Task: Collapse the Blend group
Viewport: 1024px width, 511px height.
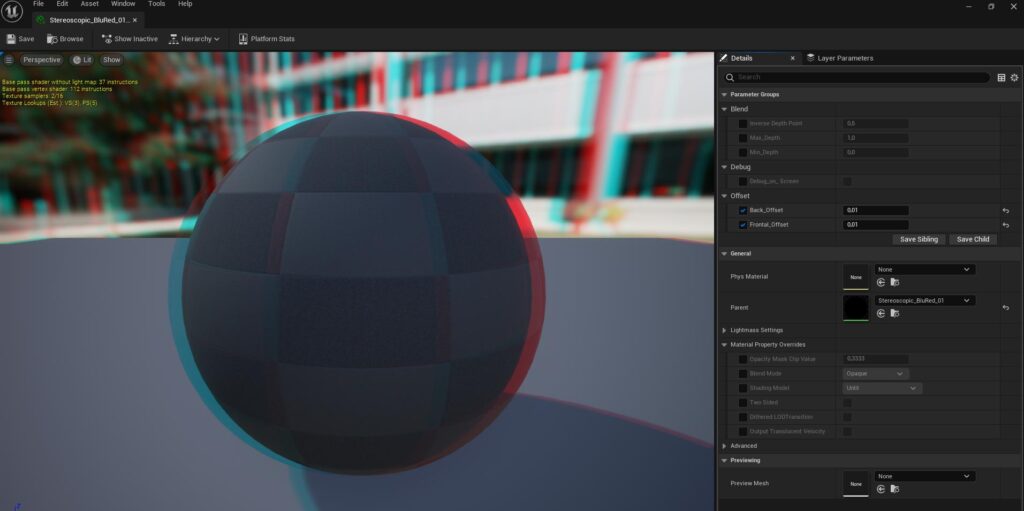Action: coord(724,109)
